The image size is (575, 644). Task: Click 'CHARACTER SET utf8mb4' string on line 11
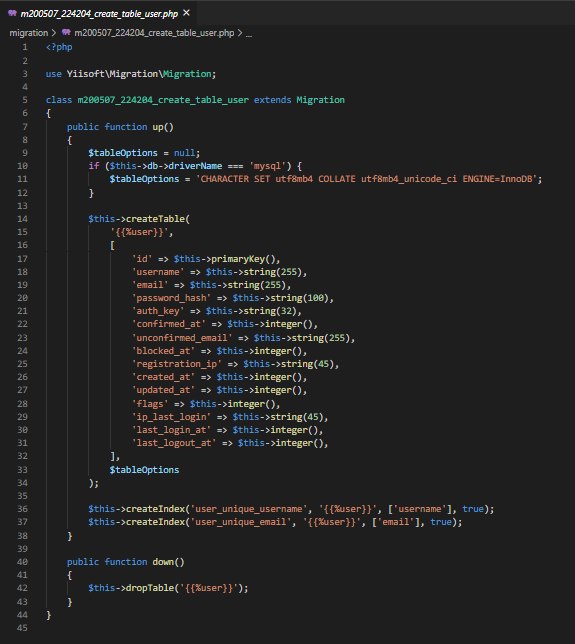click(257, 179)
